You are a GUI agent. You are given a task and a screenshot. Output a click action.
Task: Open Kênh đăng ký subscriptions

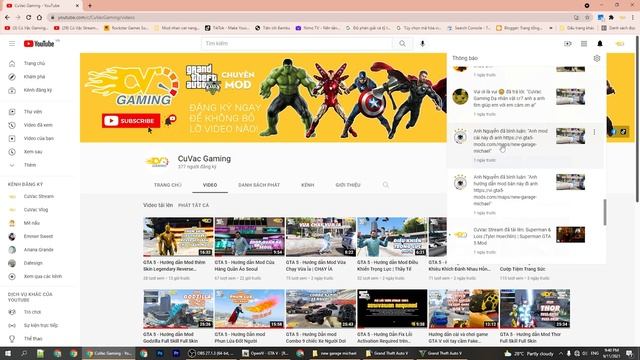39,90
